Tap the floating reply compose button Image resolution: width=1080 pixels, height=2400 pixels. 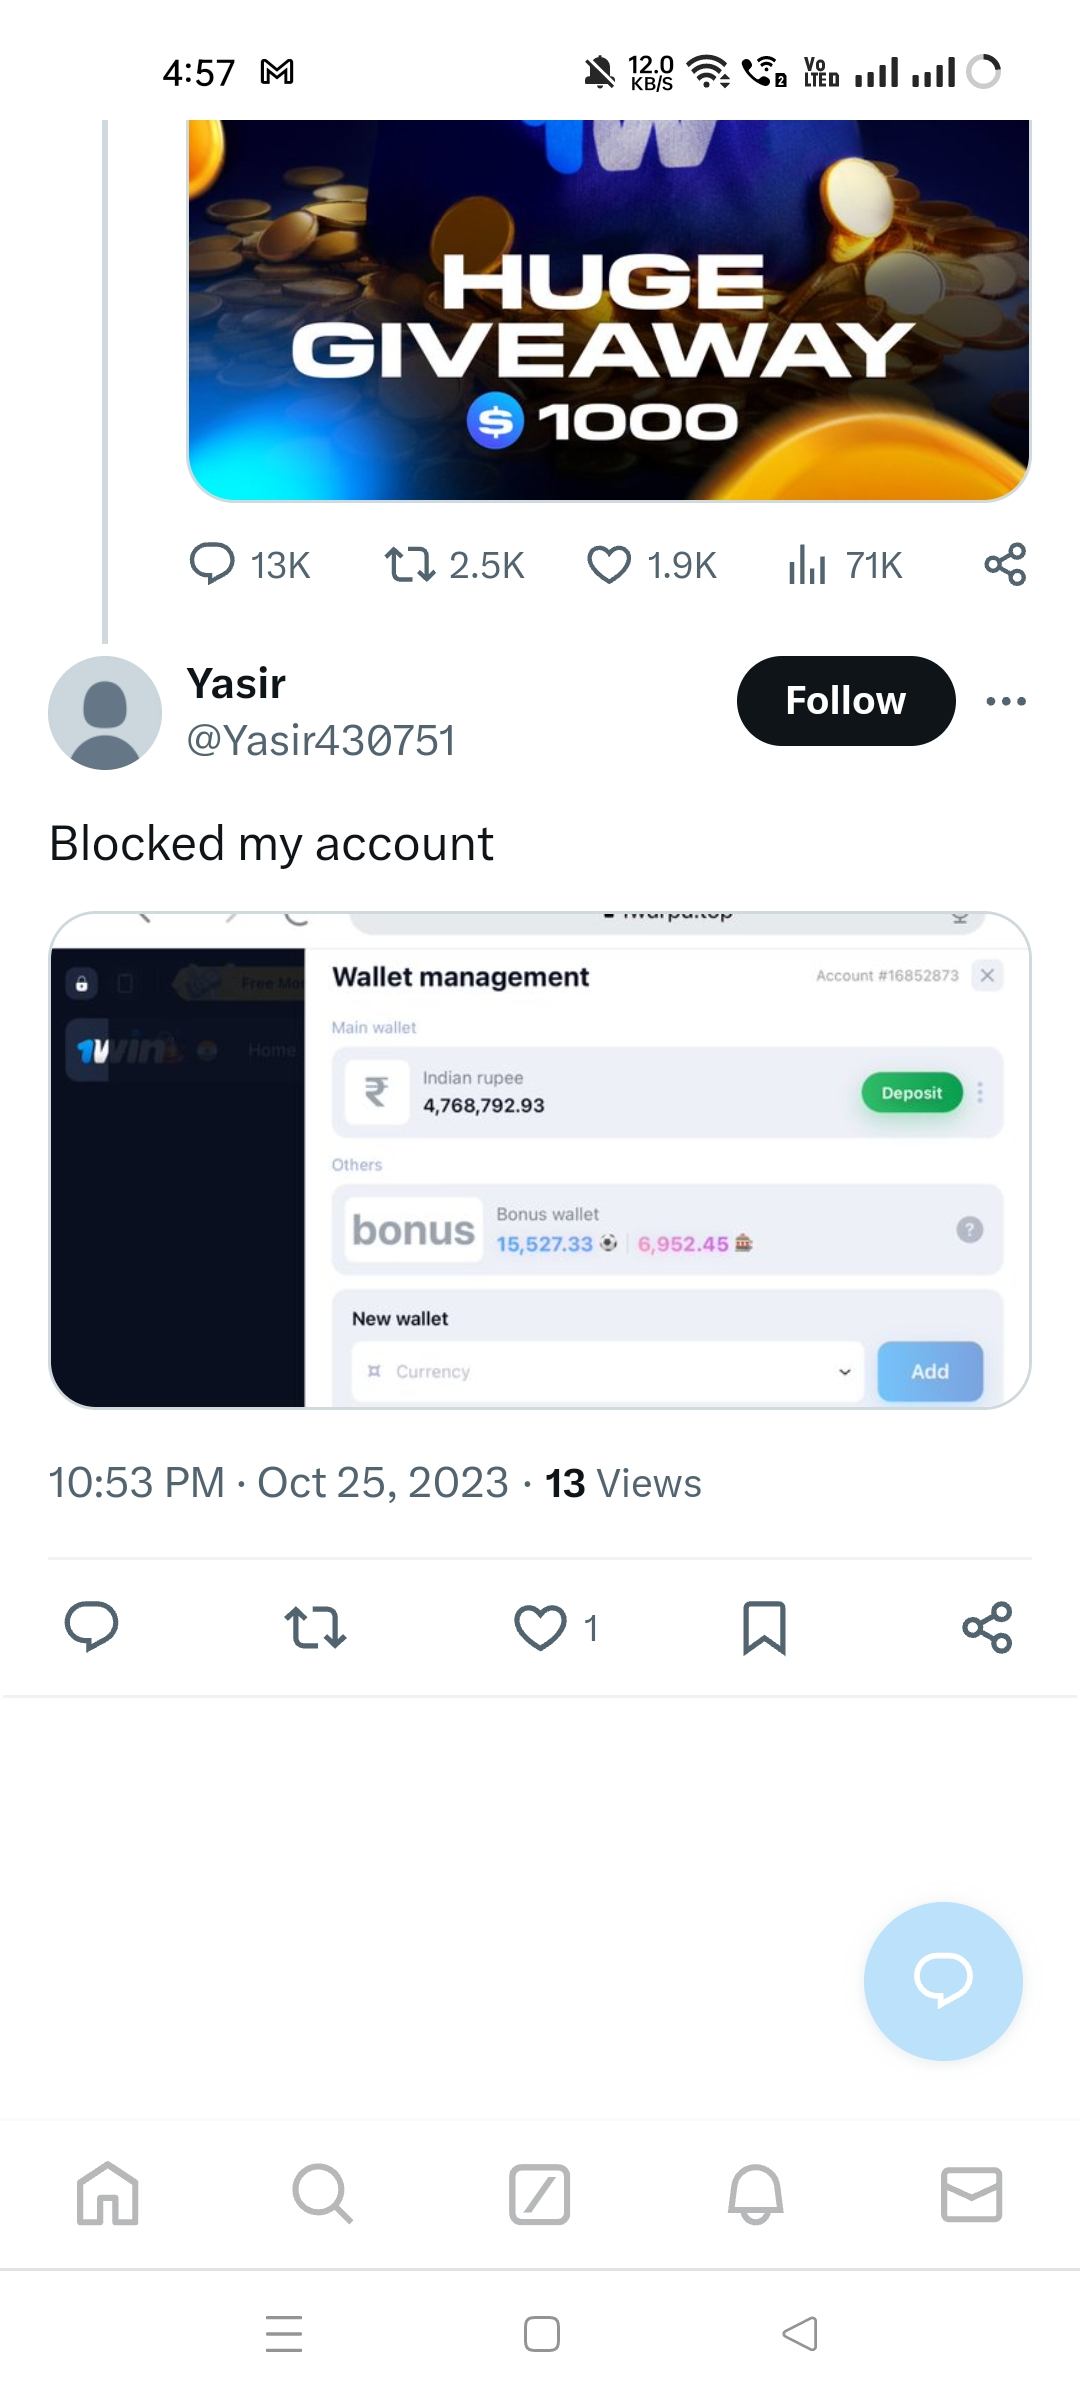click(x=943, y=1980)
